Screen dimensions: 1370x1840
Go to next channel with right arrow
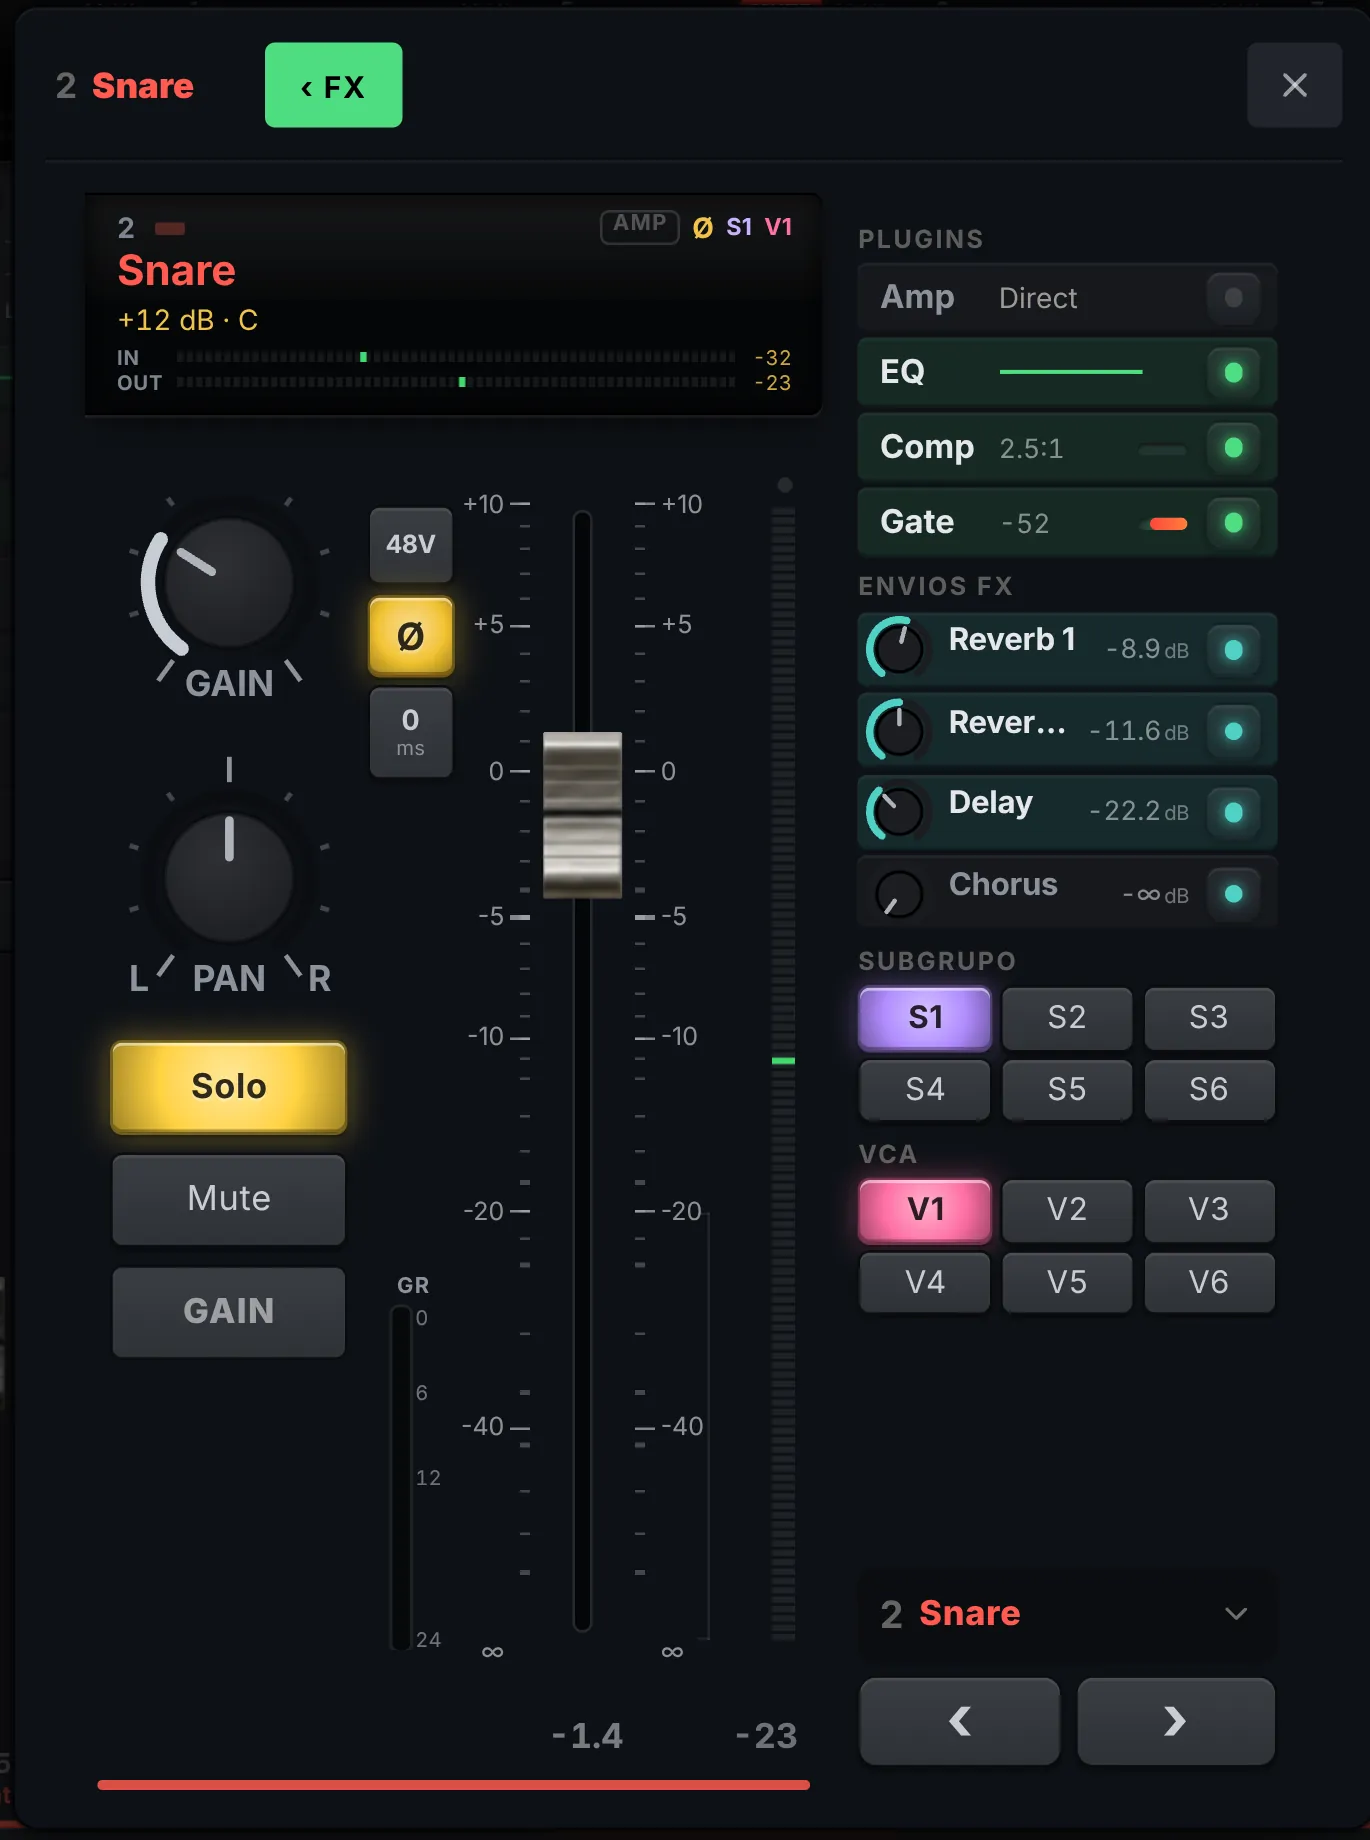pos(1176,1721)
